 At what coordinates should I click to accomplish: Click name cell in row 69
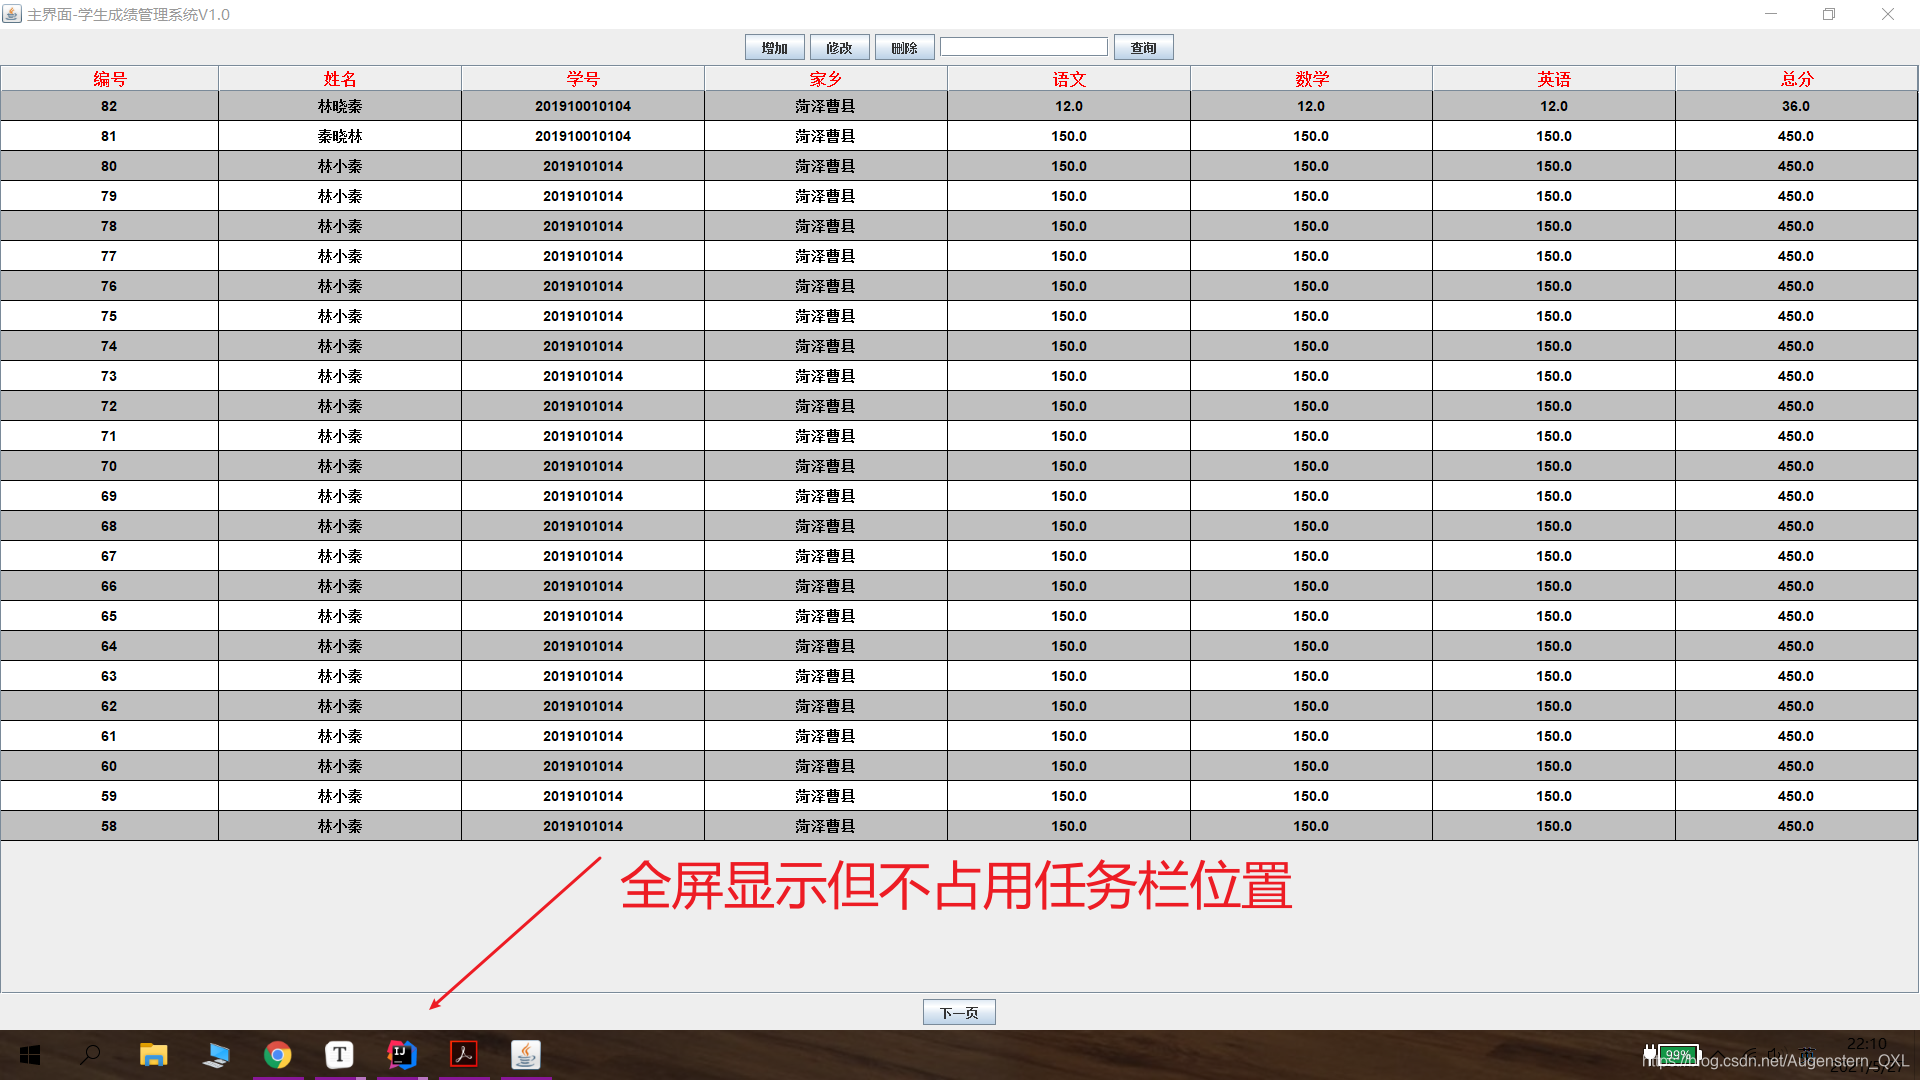point(340,496)
